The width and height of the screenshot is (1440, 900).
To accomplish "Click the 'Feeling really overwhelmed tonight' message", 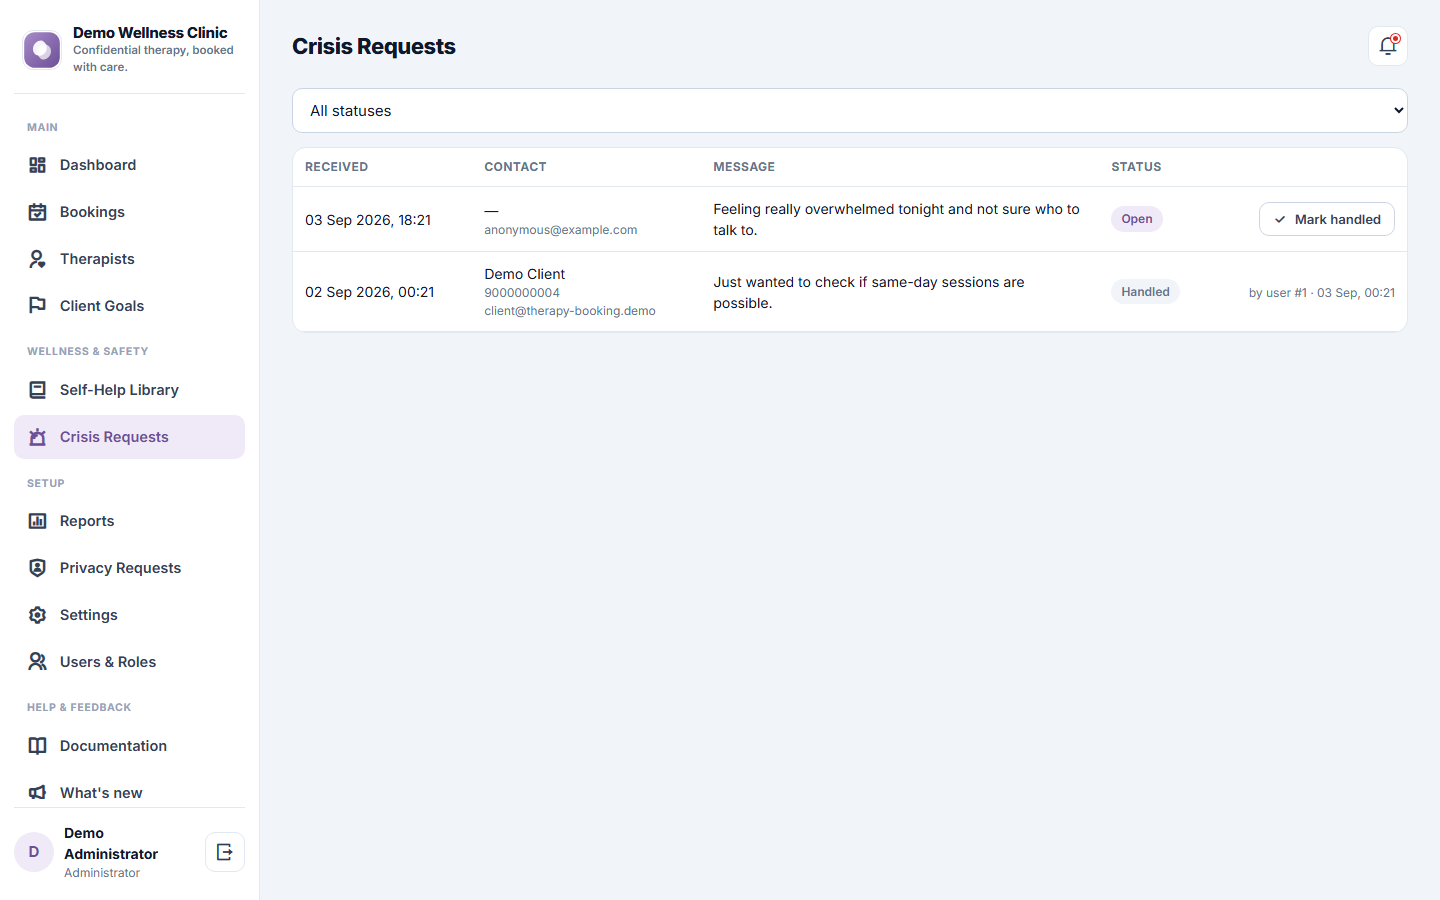I will pyautogui.click(x=896, y=219).
